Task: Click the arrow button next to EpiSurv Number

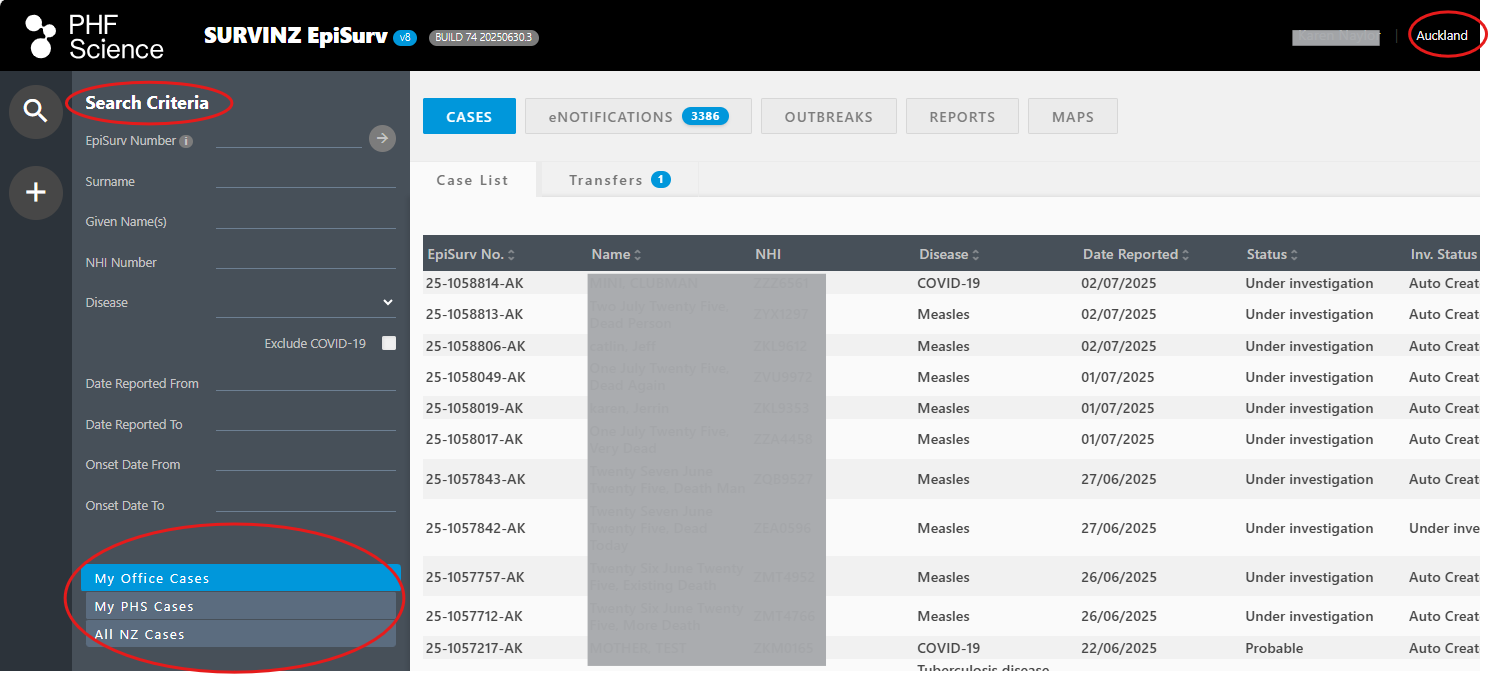Action: coord(382,139)
